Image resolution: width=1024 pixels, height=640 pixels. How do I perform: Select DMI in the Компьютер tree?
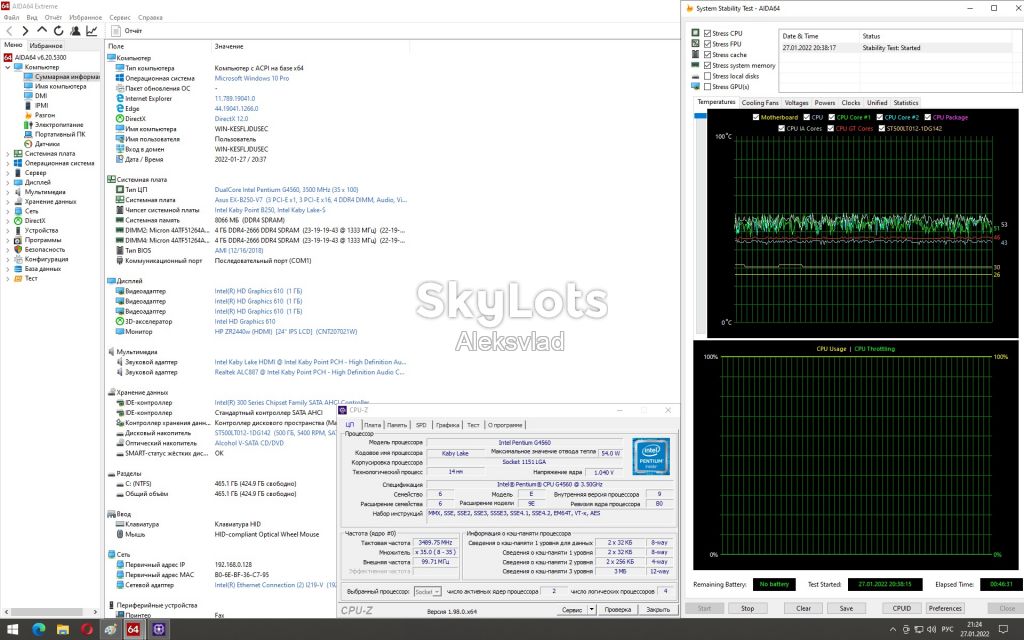(x=41, y=96)
